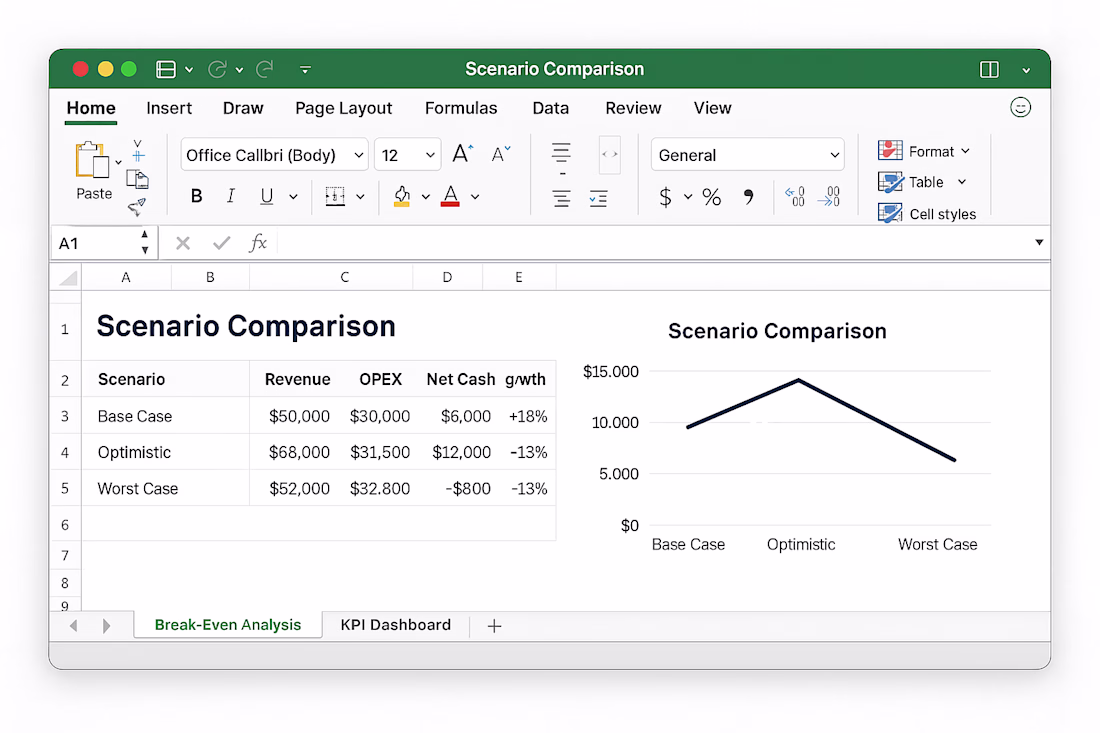Viewport: 1100px width, 733px height.
Task: Click the previous sheet arrow
Action: pos(74,626)
